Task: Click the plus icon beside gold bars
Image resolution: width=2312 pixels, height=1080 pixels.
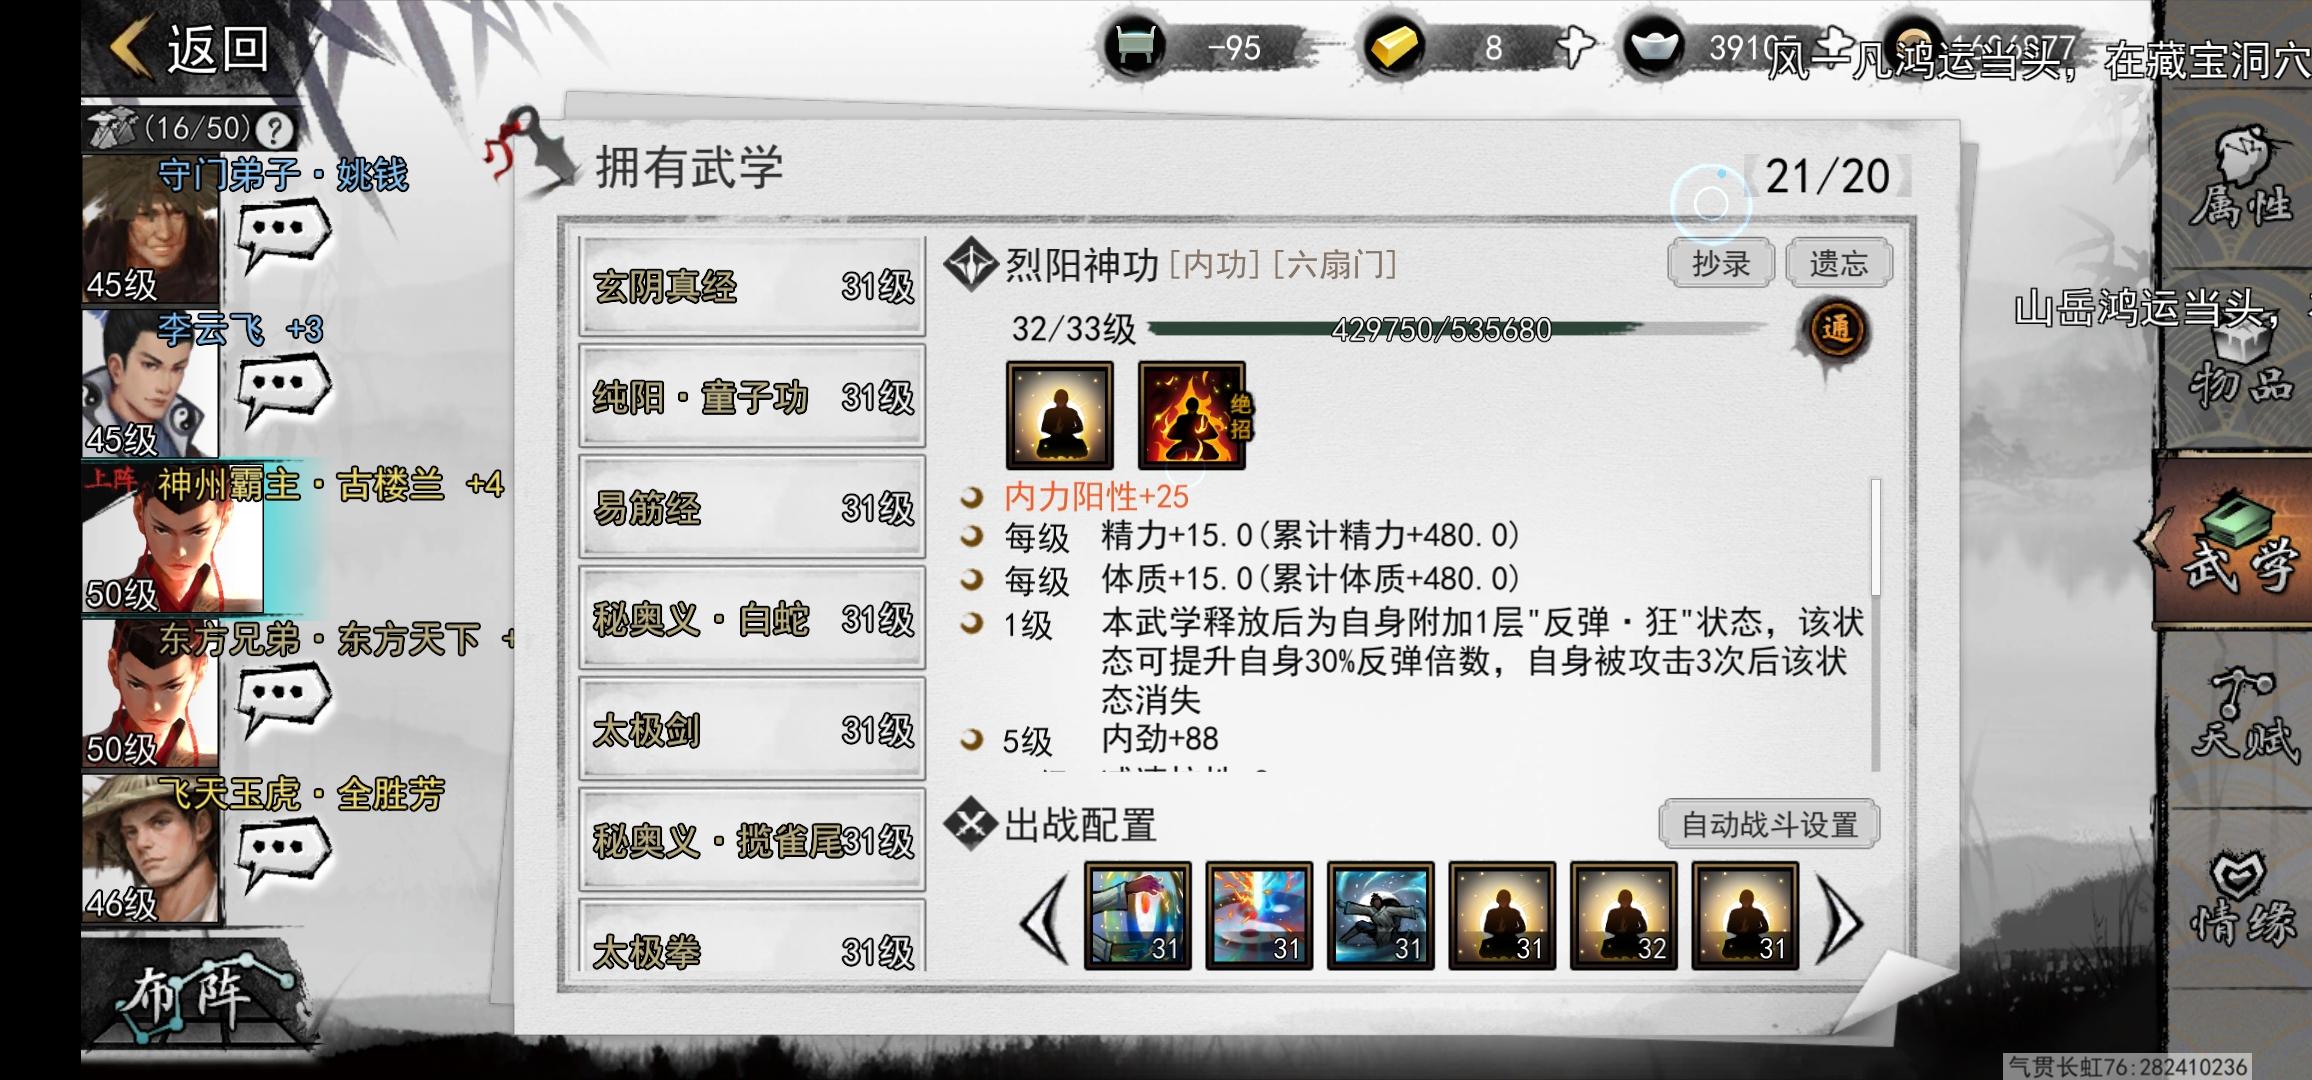Action: pos(1575,47)
